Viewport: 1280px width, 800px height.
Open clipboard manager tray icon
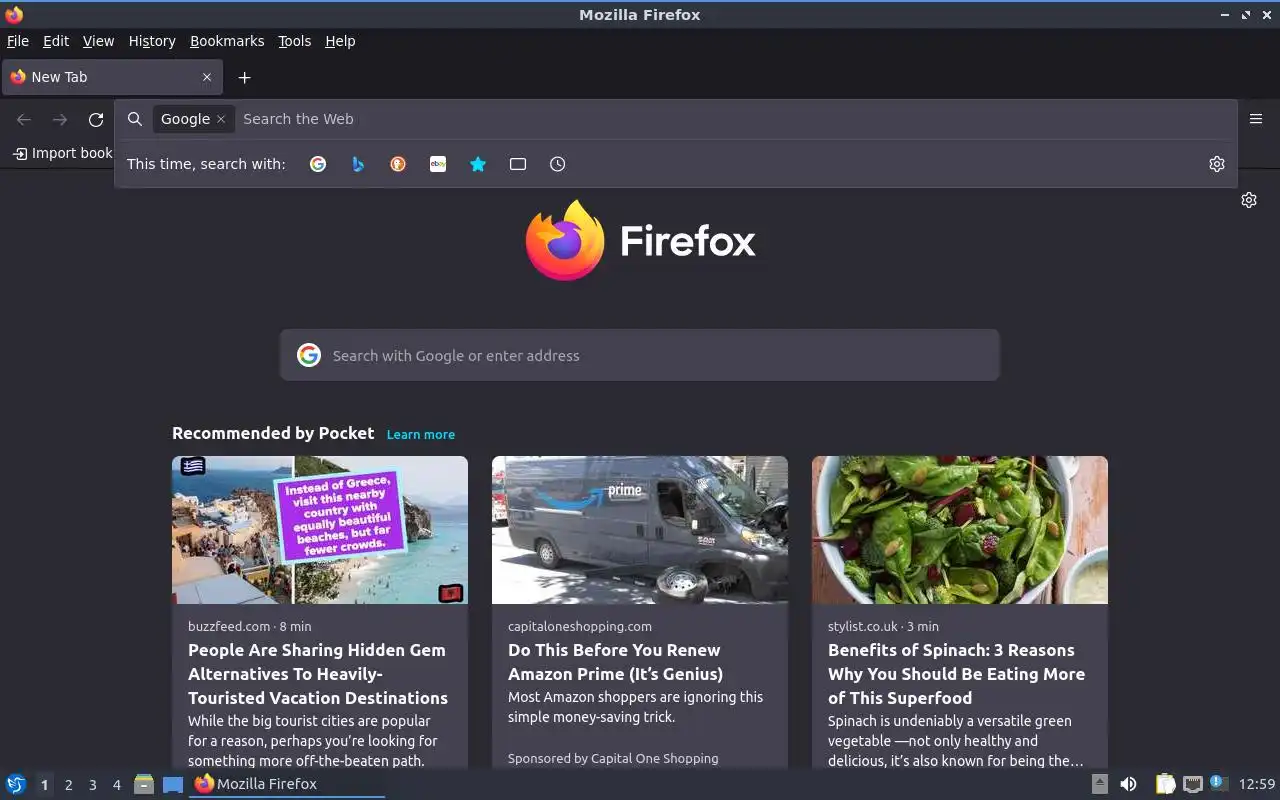point(1165,784)
